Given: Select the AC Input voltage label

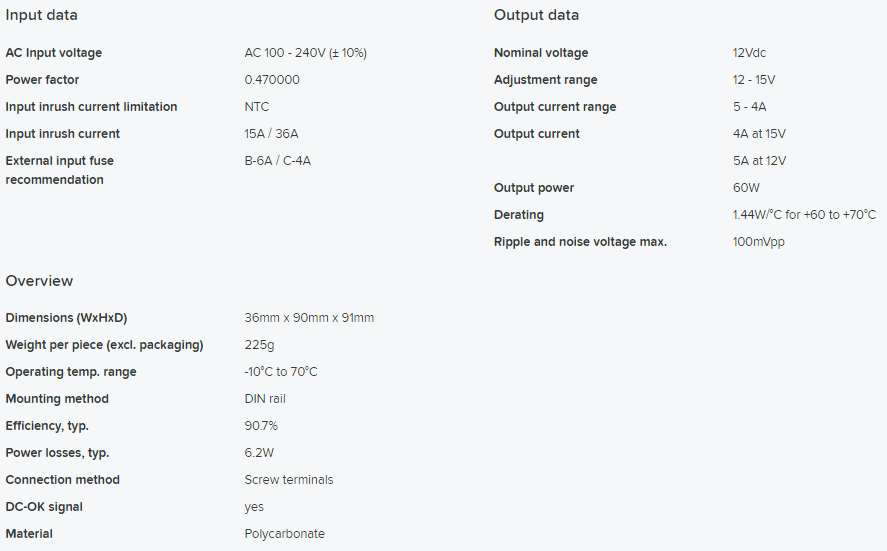Looking at the screenshot, I should coord(54,53).
